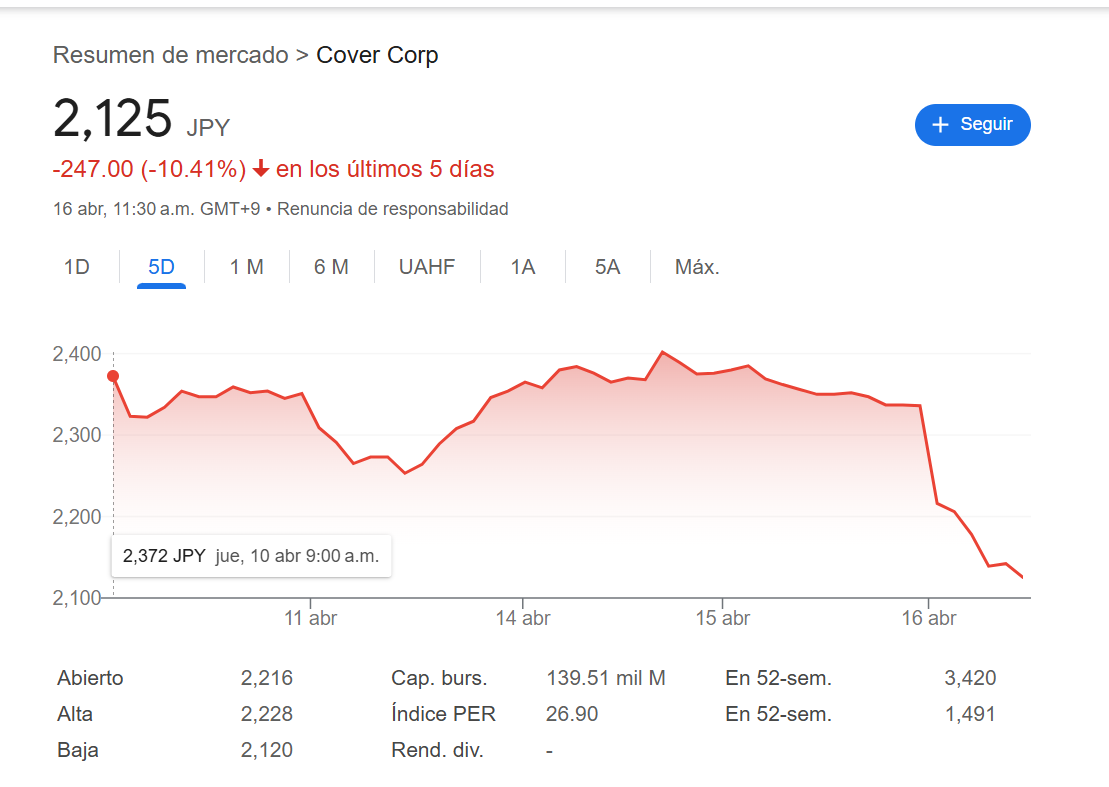Open the 1 M chart range tab
This screenshot has width=1109, height=787.
[x=246, y=267]
